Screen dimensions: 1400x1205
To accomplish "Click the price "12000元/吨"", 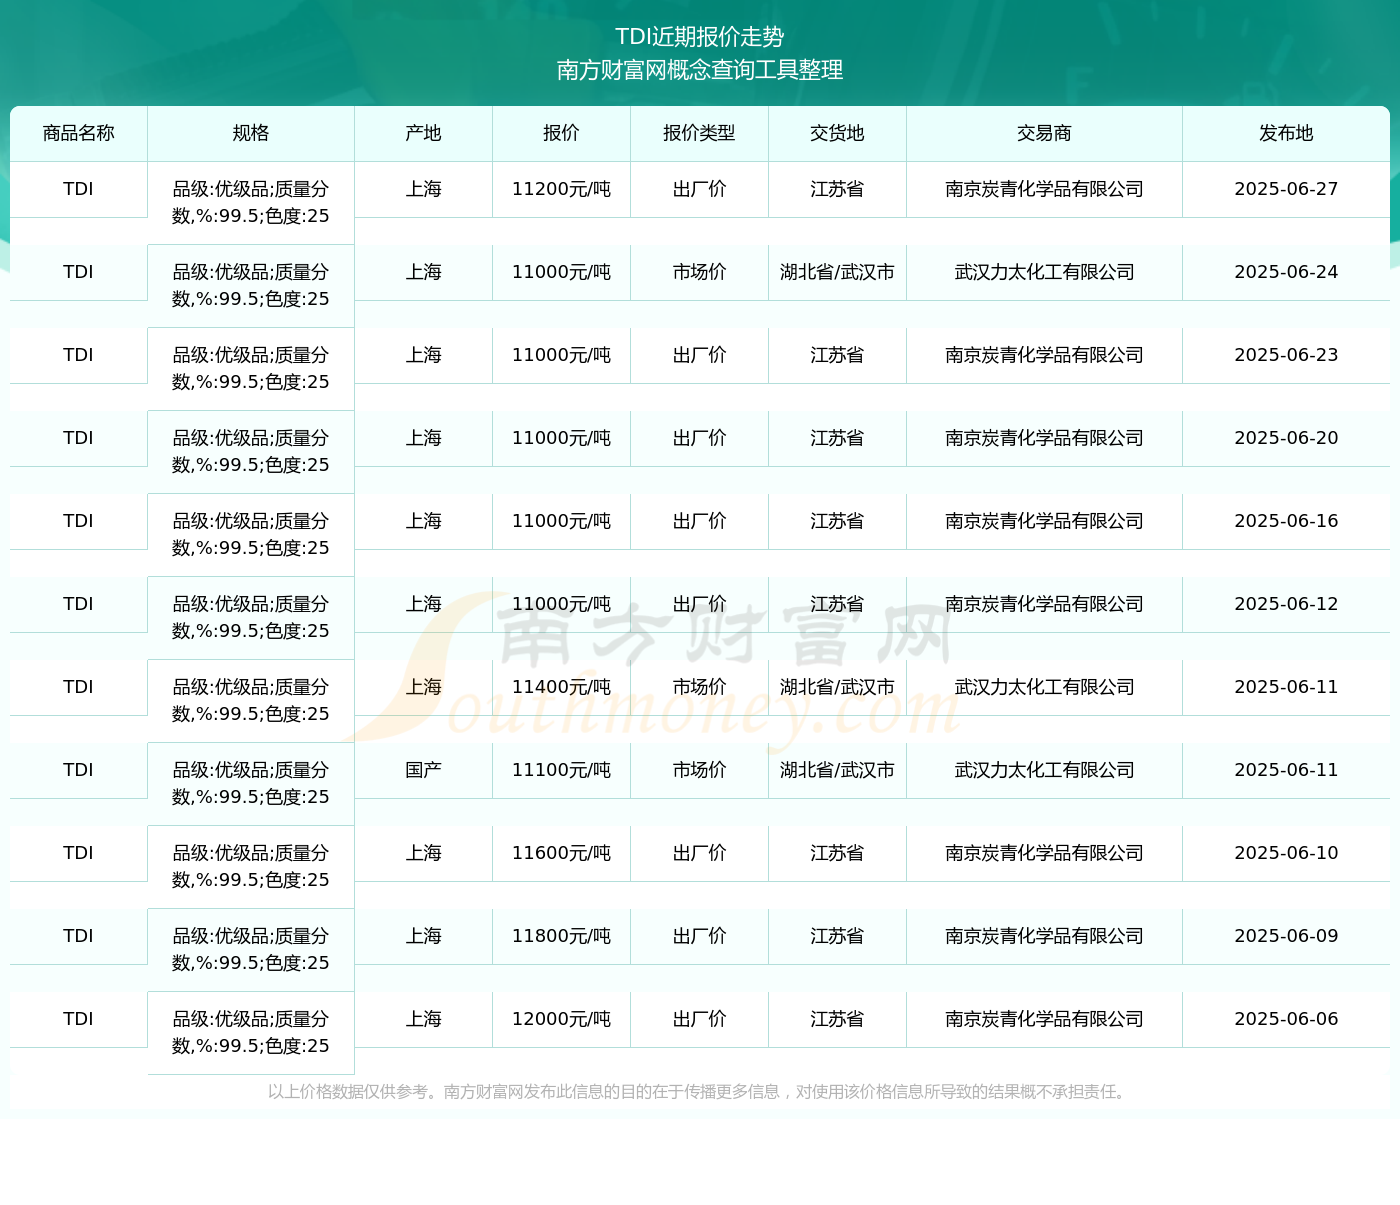I will pos(562,1019).
